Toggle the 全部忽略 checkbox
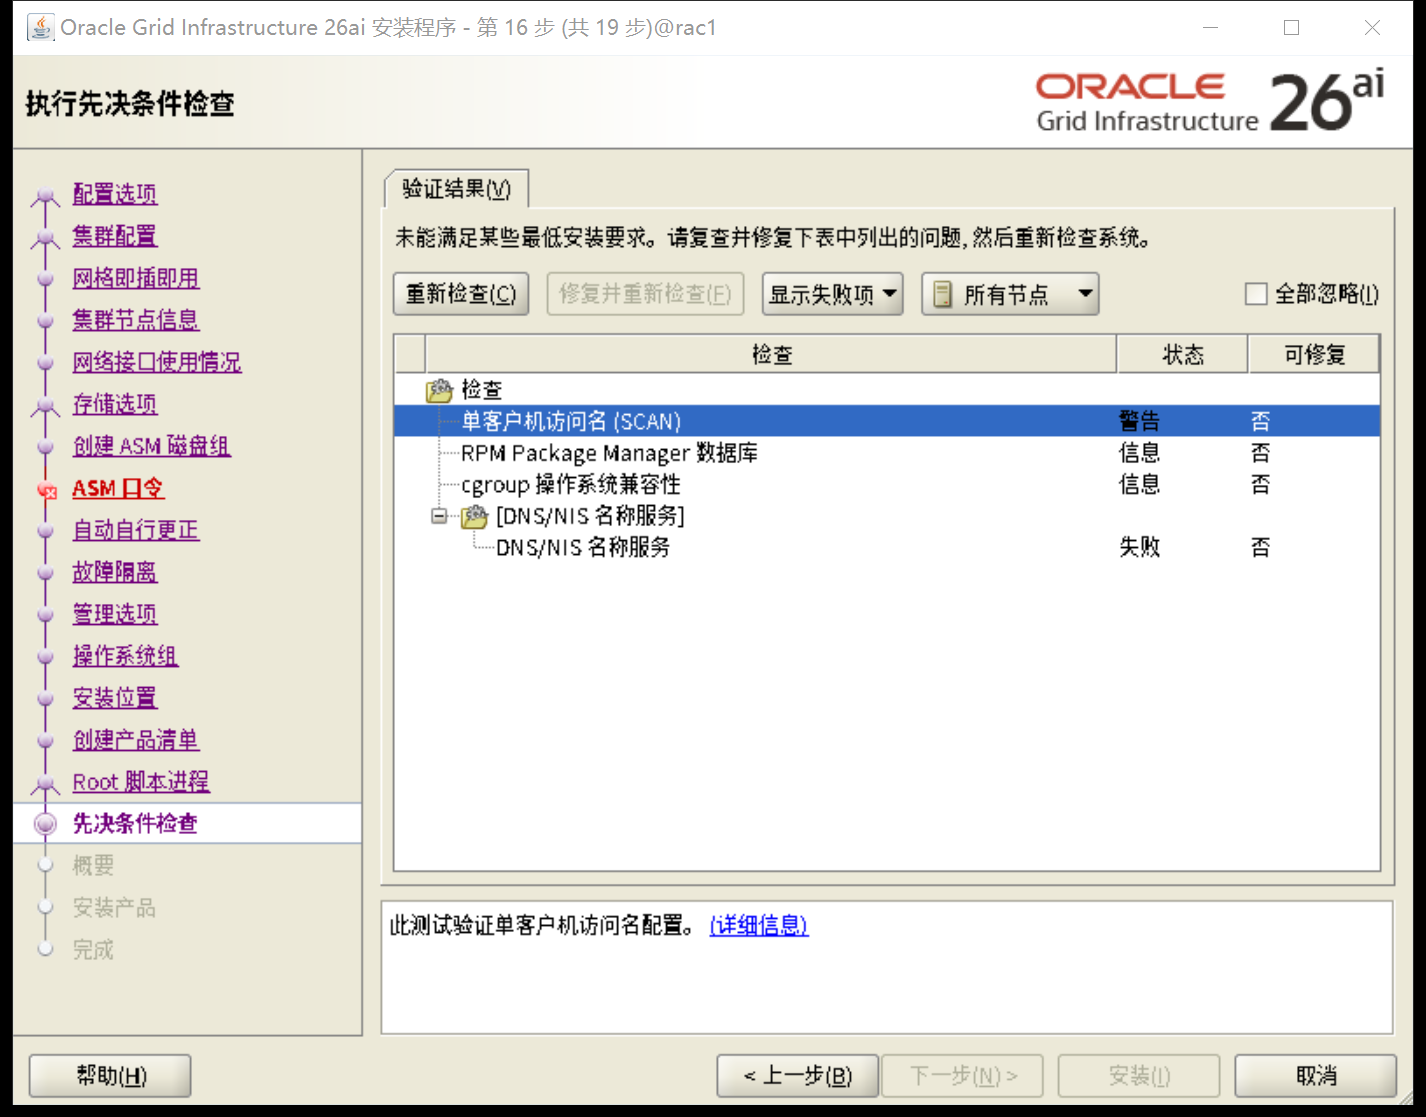This screenshot has height=1117, width=1426. point(1256,294)
